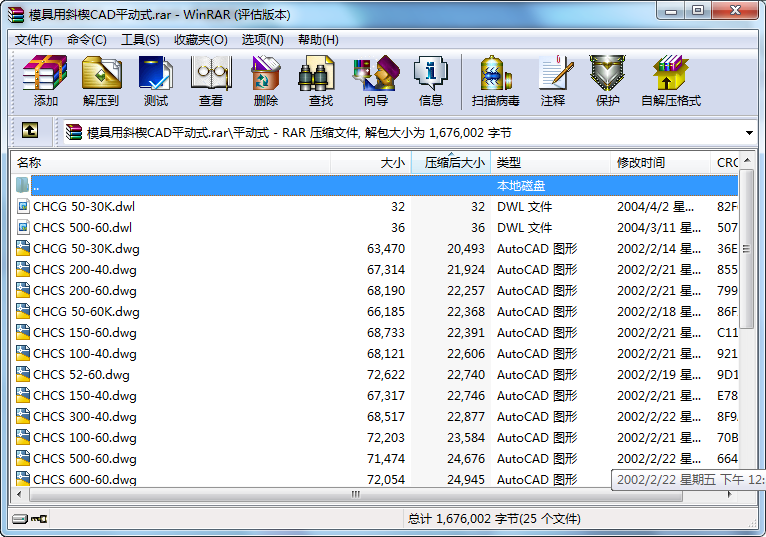Screen dimensions: 766x537
Task: Open the 工具(S) menu
Action: (x=140, y=40)
